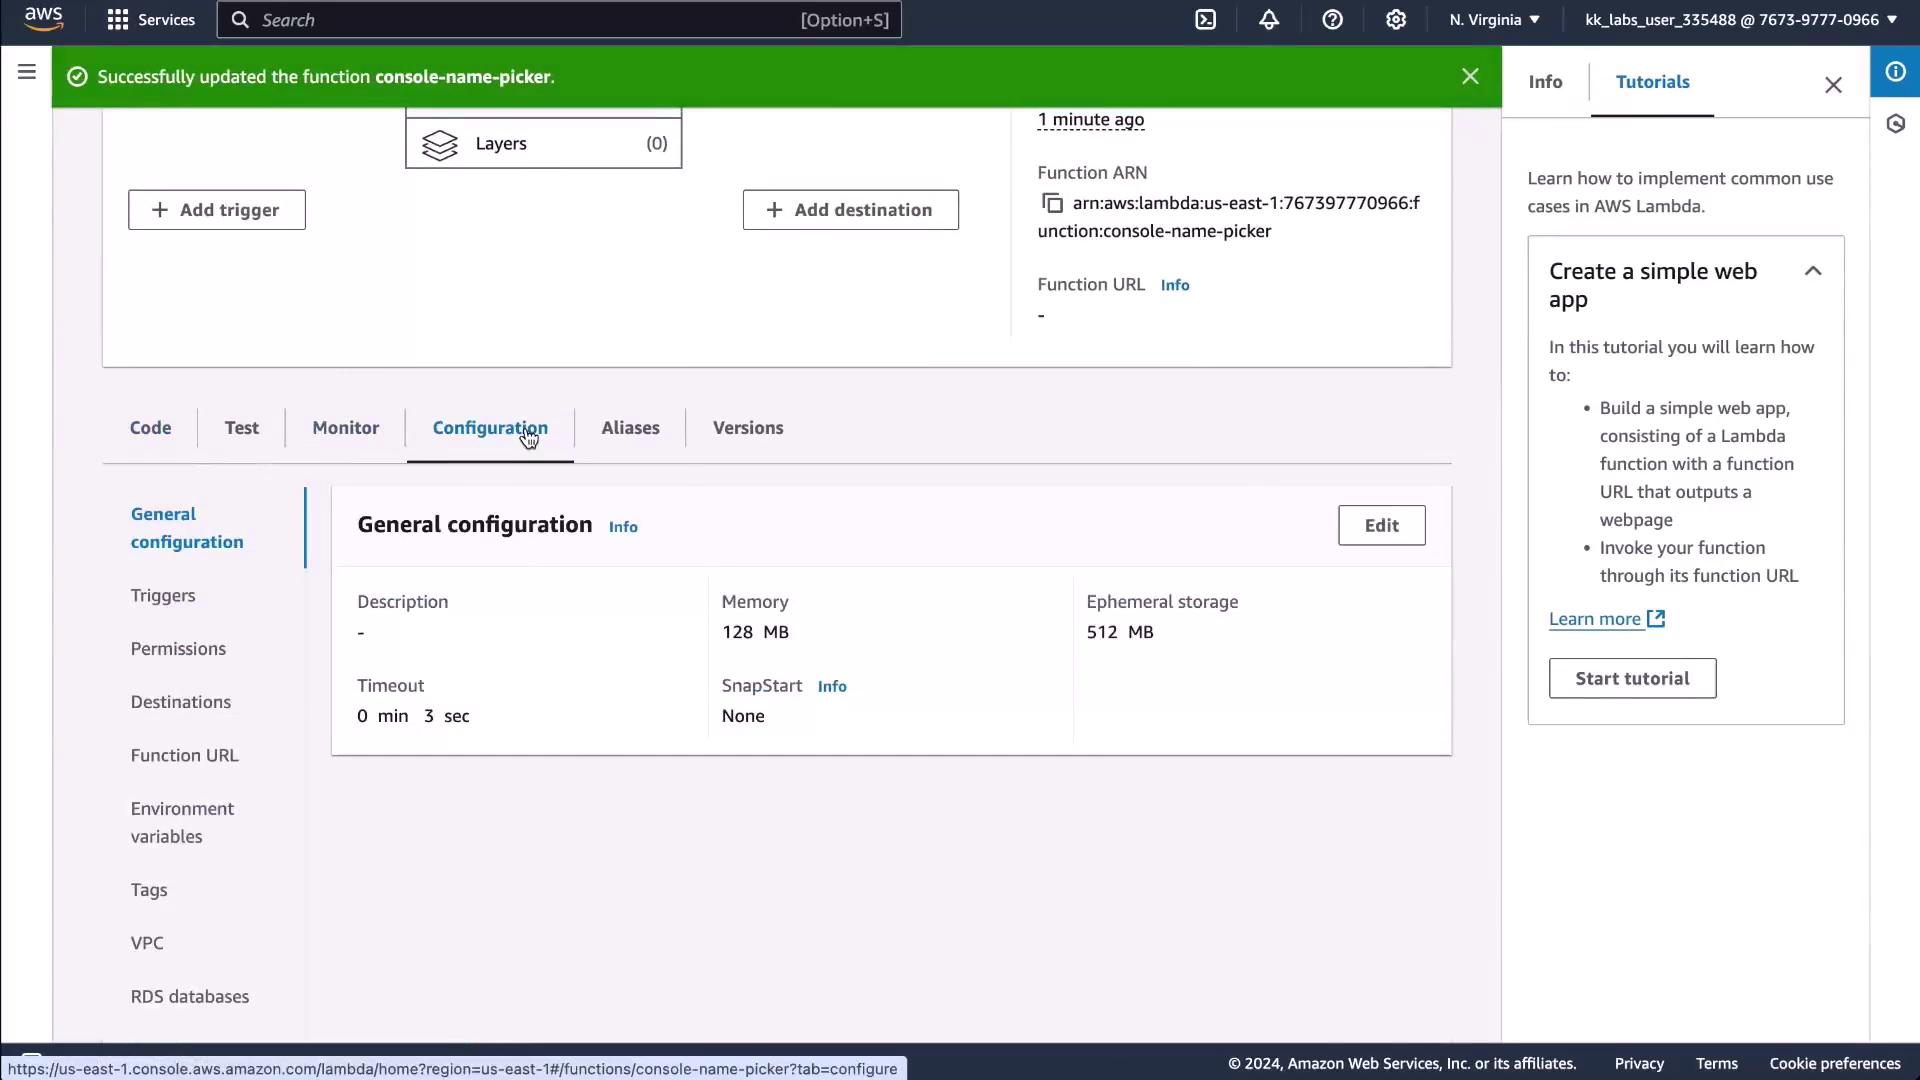Click the Layers stack icon
1920x1080 pixels.
440,144
